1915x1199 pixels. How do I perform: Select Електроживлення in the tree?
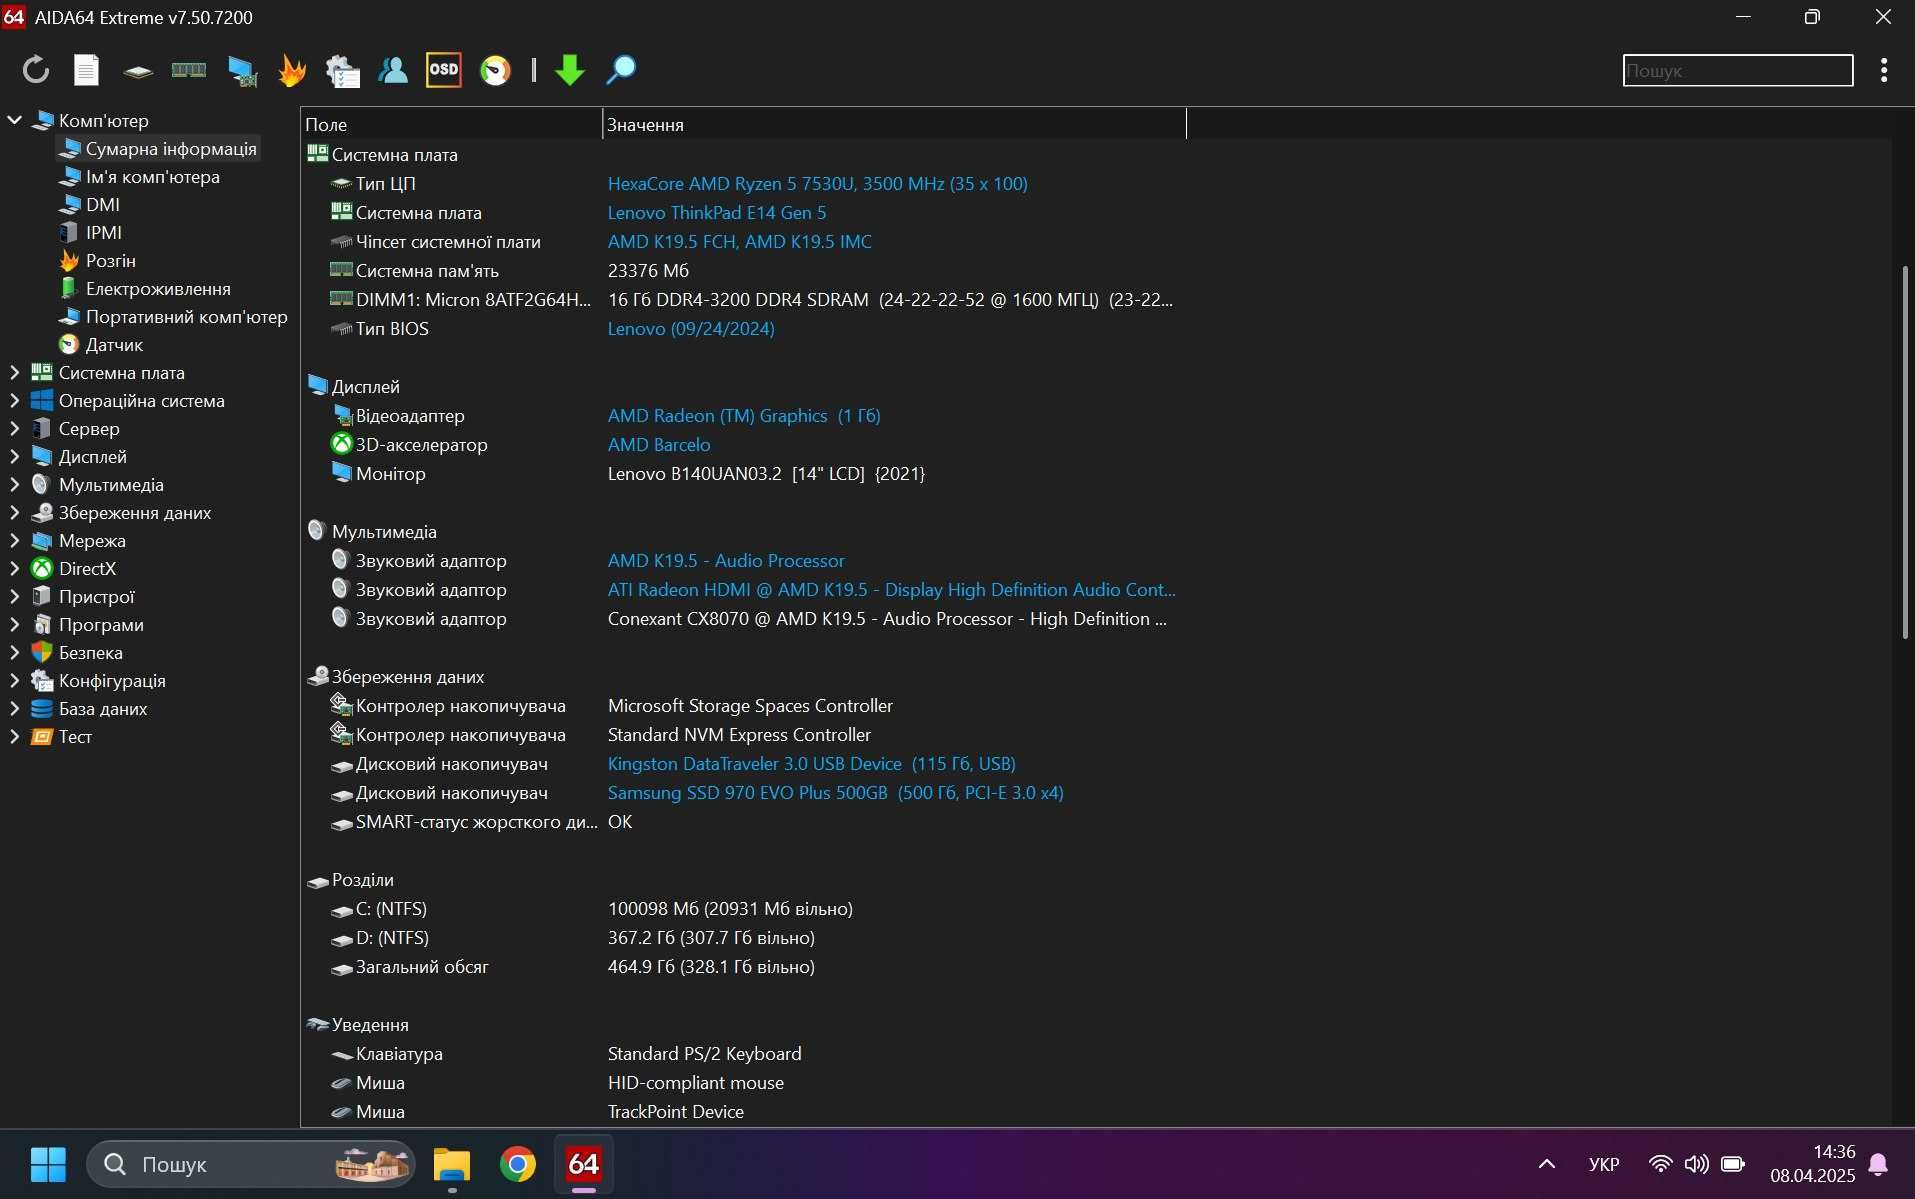pos(158,288)
